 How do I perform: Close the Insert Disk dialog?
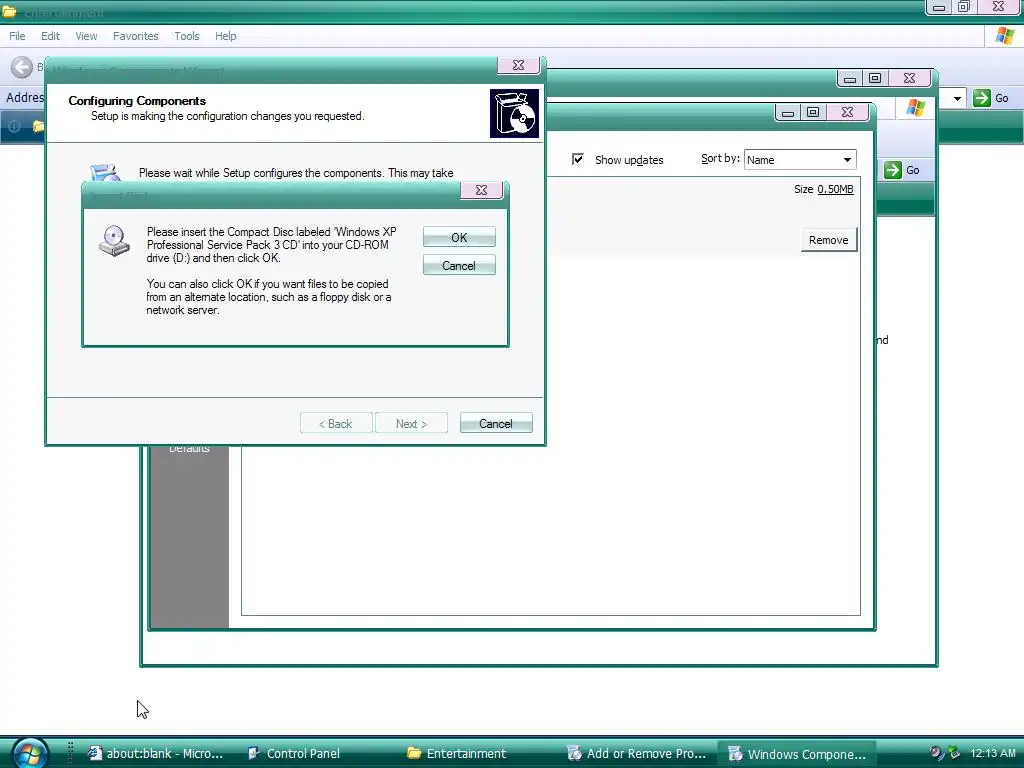481,190
